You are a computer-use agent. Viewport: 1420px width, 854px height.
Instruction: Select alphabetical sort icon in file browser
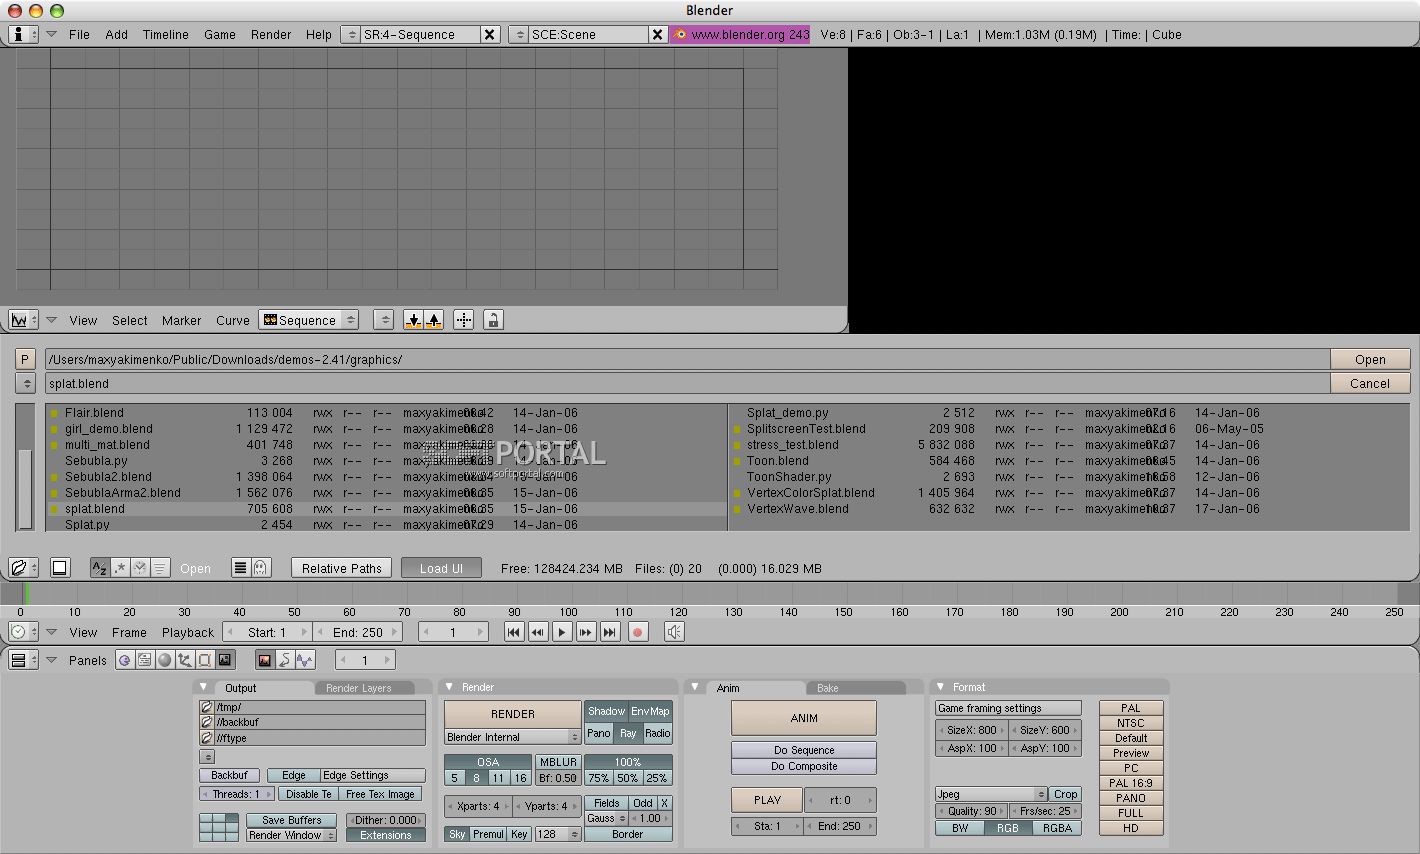pos(100,568)
